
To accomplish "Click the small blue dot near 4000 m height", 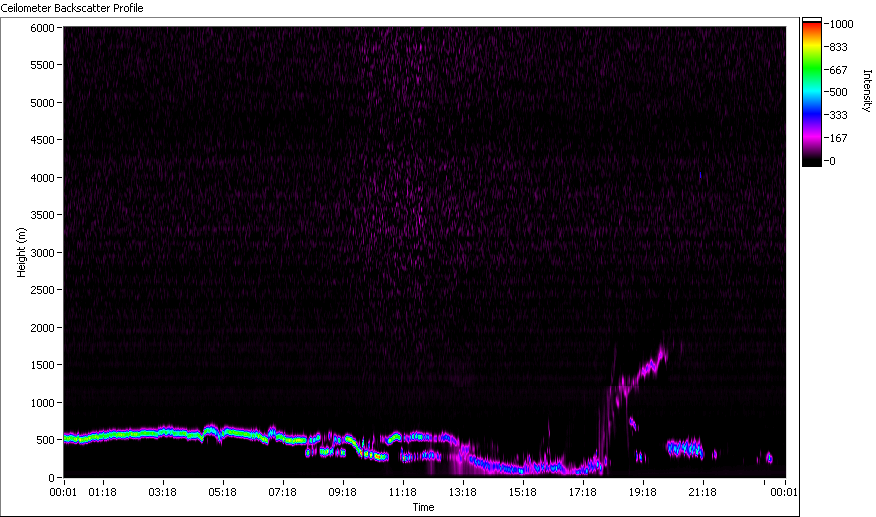I will pos(700,176).
